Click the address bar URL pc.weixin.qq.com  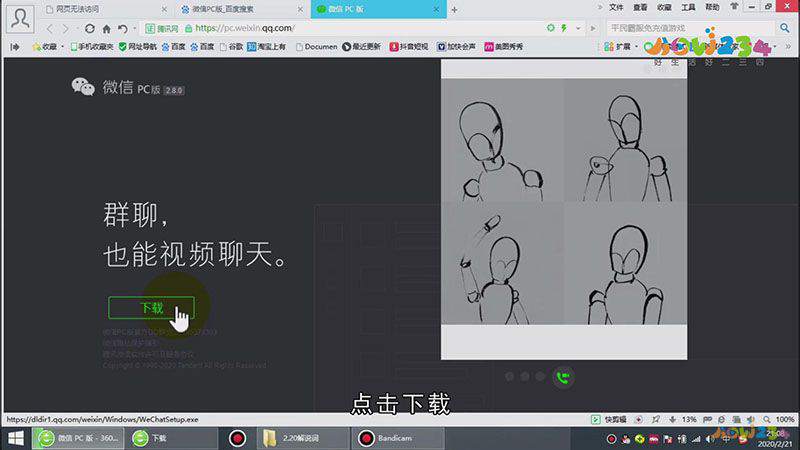245,28
